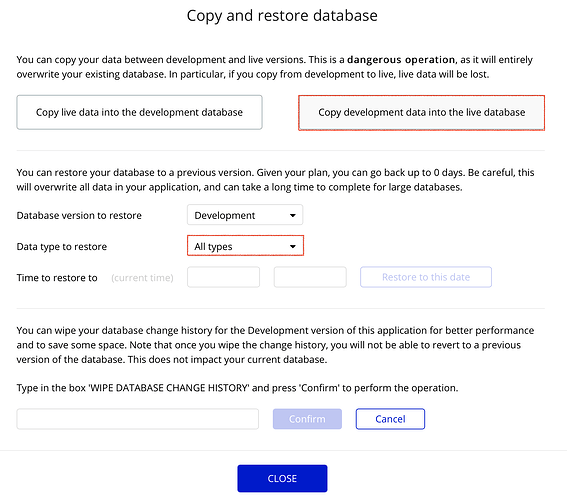Click the Data type to restore label
This screenshot has width=567, height=500.
tap(62, 247)
